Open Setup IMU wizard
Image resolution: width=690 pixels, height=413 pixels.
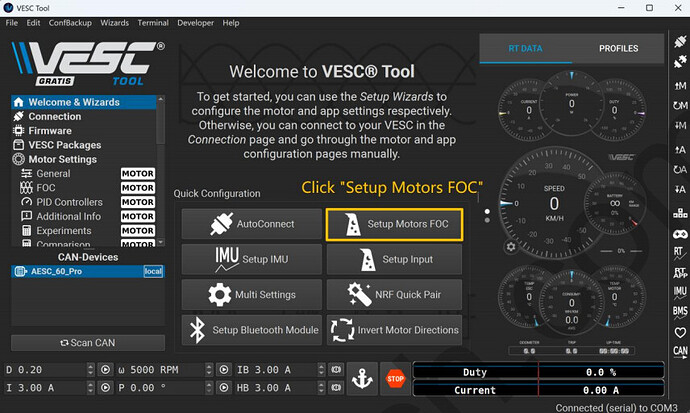(252, 259)
